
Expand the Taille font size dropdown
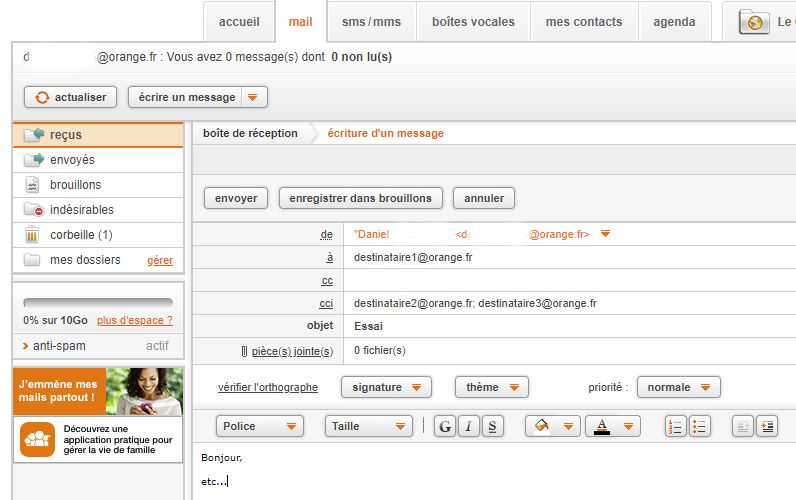pyautogui.click(x=369, y=426)
